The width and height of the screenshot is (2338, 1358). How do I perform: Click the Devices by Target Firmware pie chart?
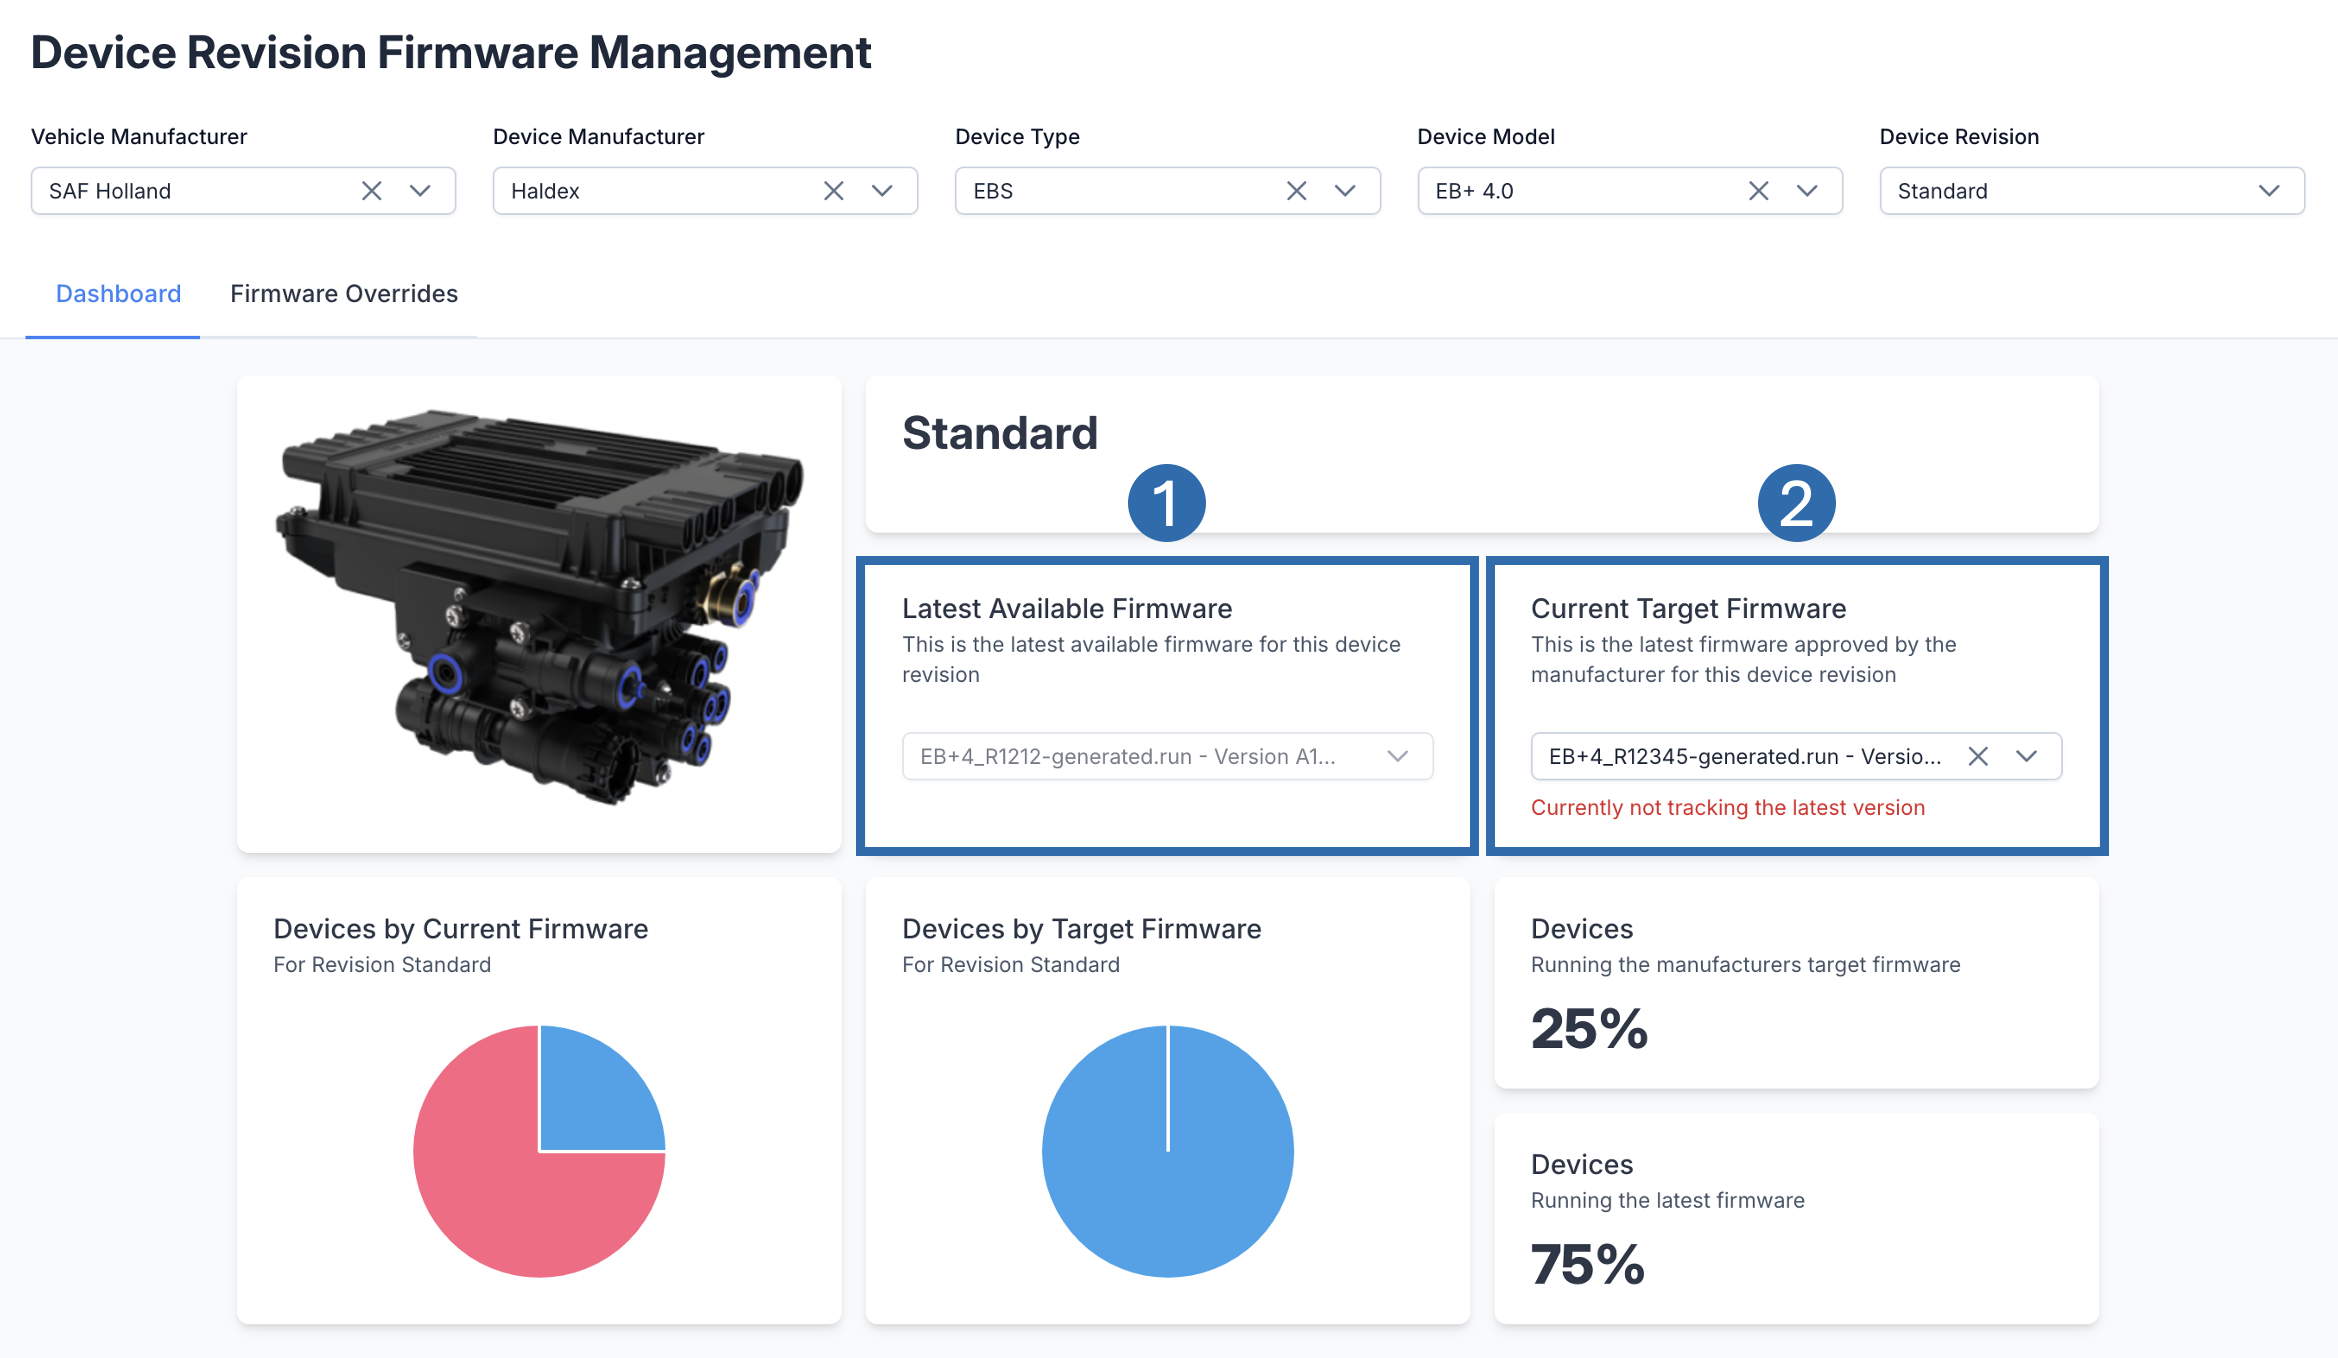(1167, 1151)
